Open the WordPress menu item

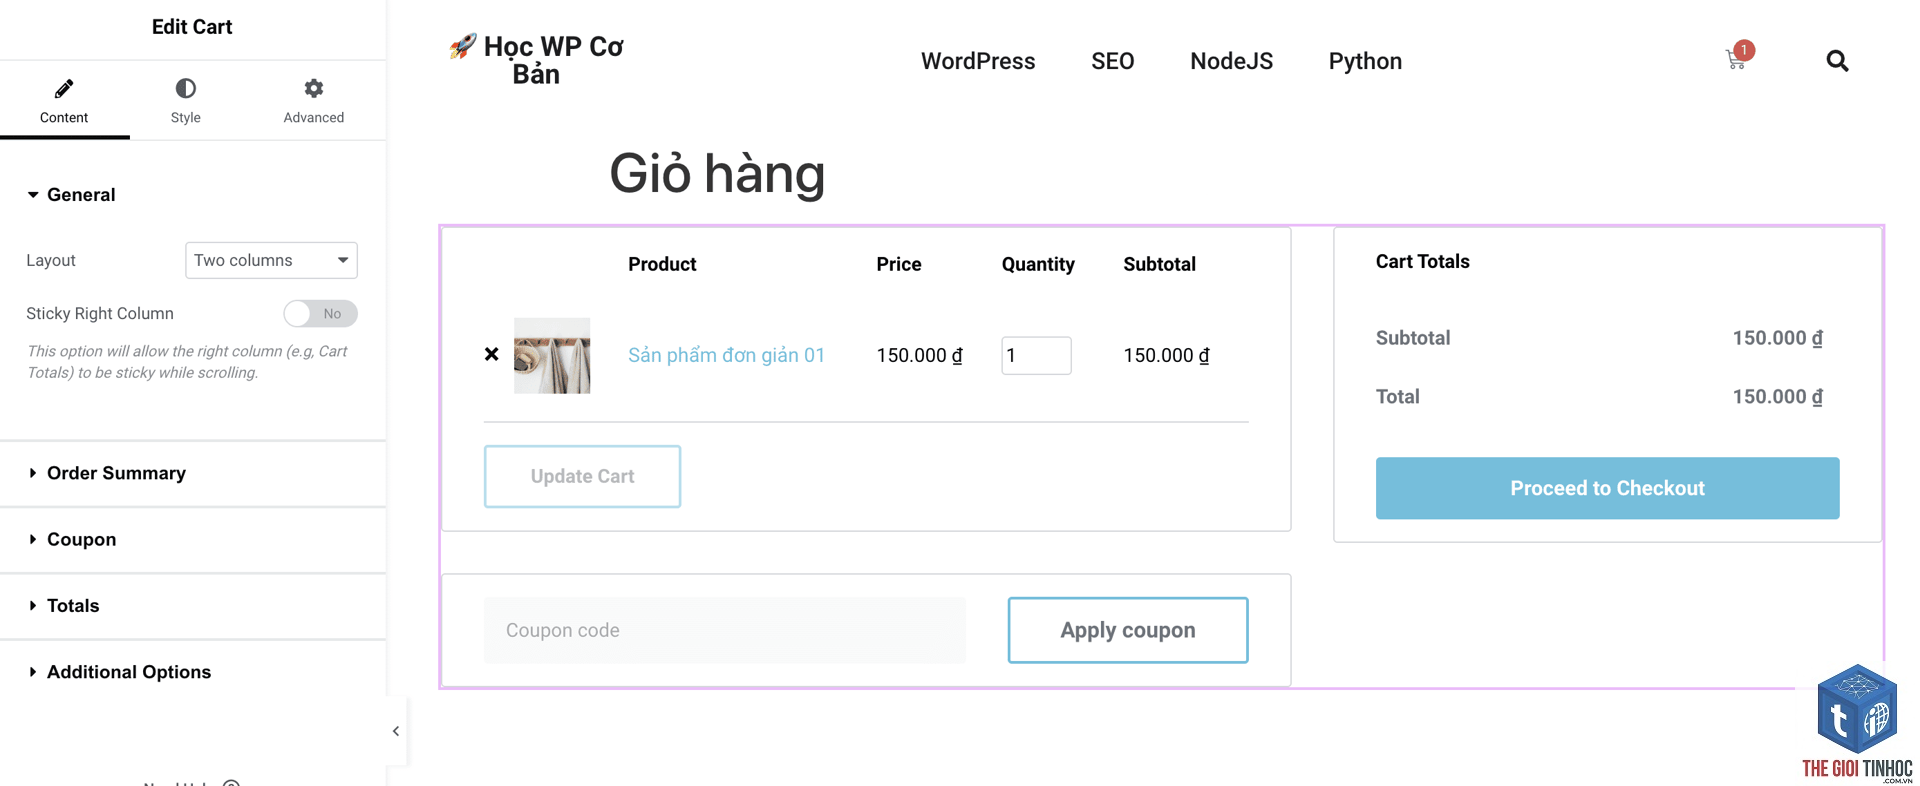978,61
